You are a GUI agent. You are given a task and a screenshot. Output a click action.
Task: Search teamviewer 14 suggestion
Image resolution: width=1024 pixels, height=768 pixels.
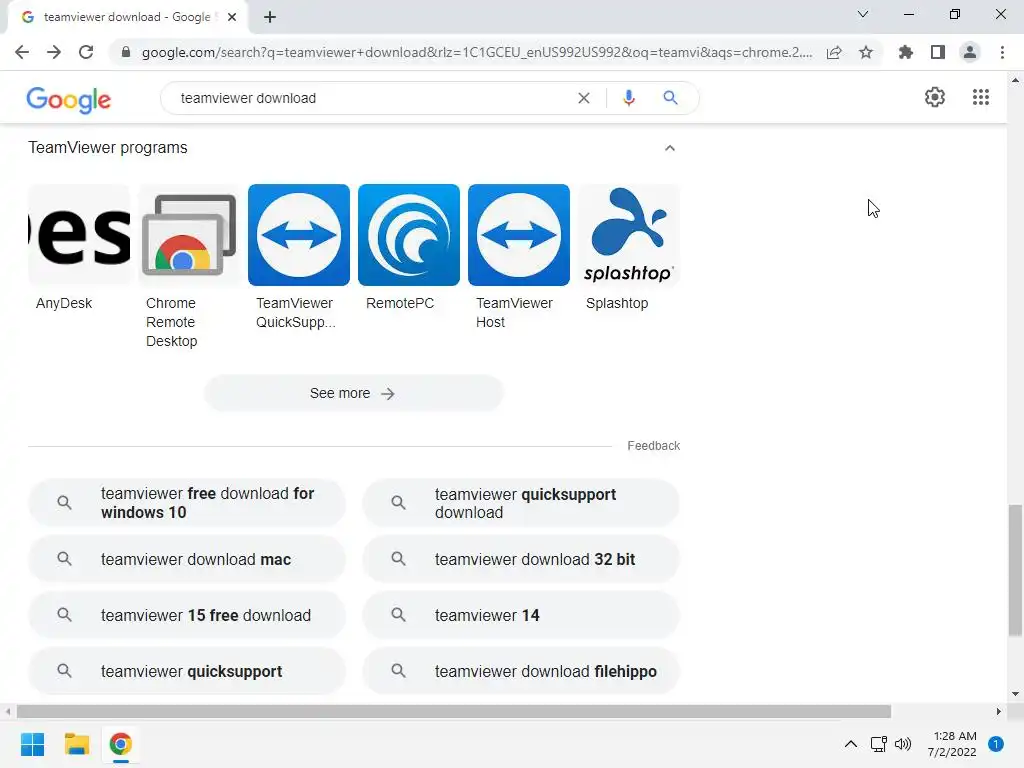(x=521, y=615)
